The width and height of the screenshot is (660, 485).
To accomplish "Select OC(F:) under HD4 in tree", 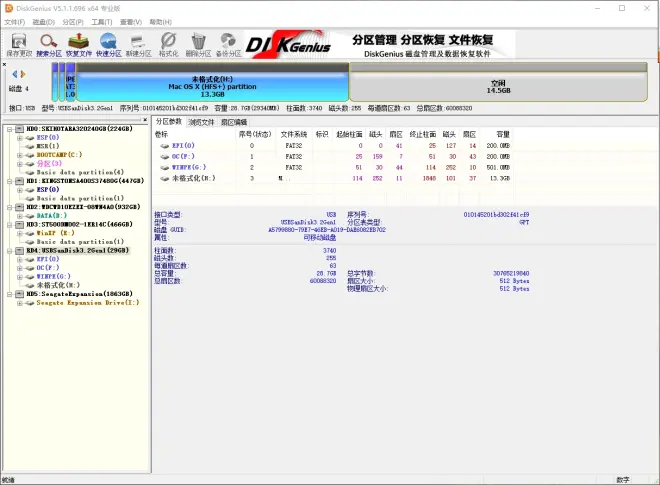I will point(48,268).
